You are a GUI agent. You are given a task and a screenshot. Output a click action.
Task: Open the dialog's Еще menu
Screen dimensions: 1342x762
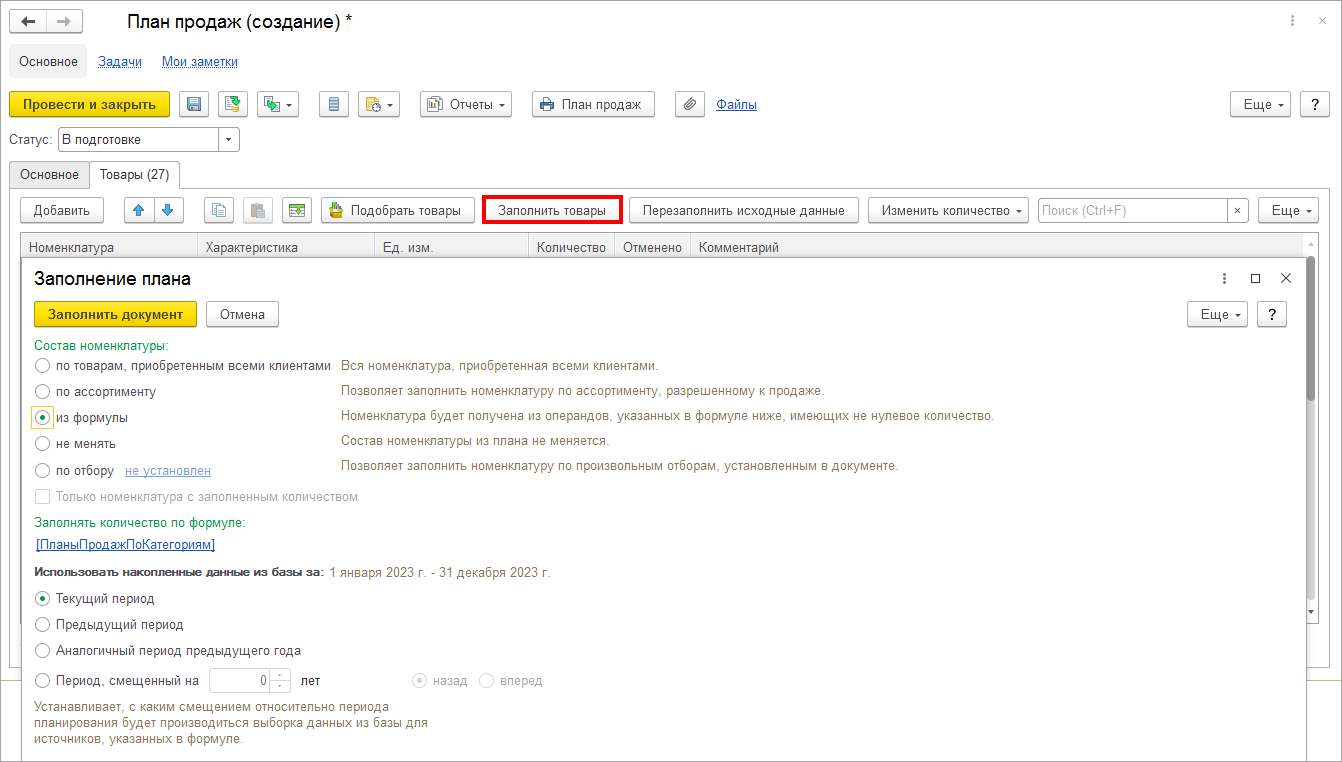[1217, 314]
